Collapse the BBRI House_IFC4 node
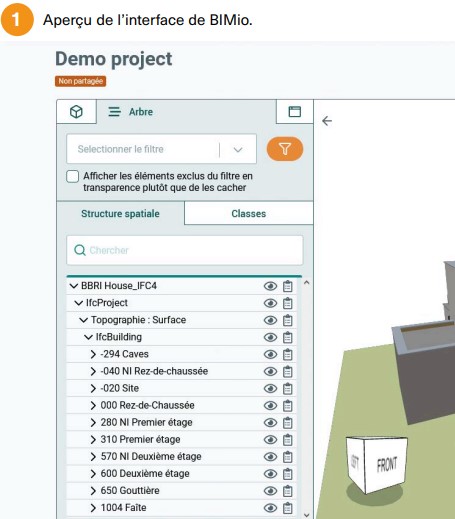 74,286
